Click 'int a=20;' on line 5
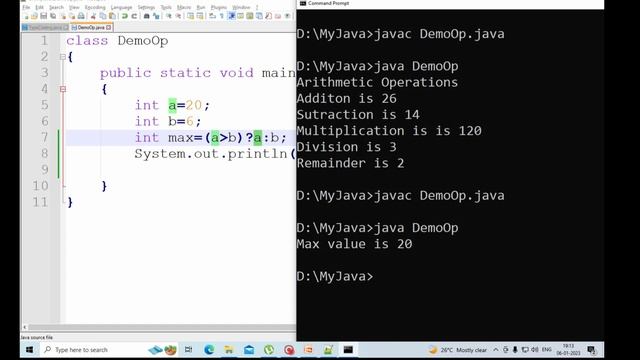 pyautogui.click(x=172, y=105)
